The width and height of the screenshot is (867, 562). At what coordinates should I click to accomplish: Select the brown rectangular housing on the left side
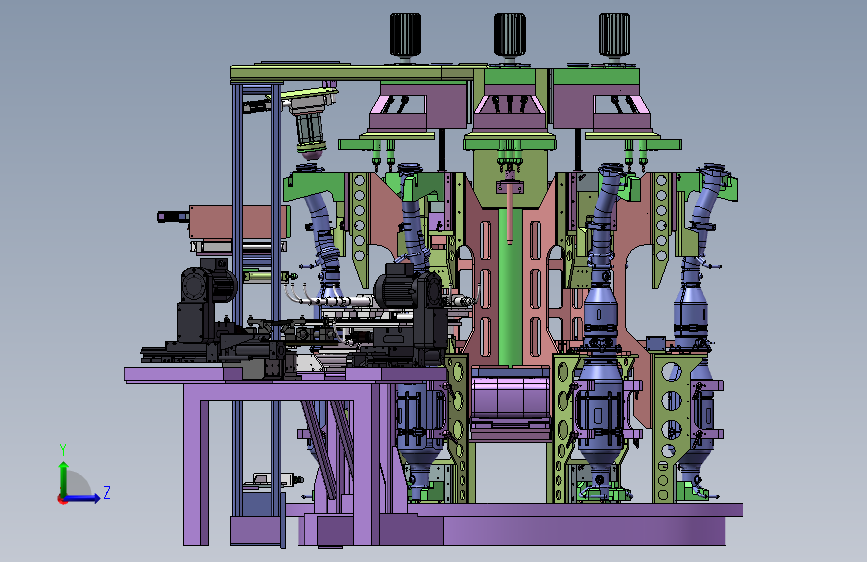[x=239, y=222]
